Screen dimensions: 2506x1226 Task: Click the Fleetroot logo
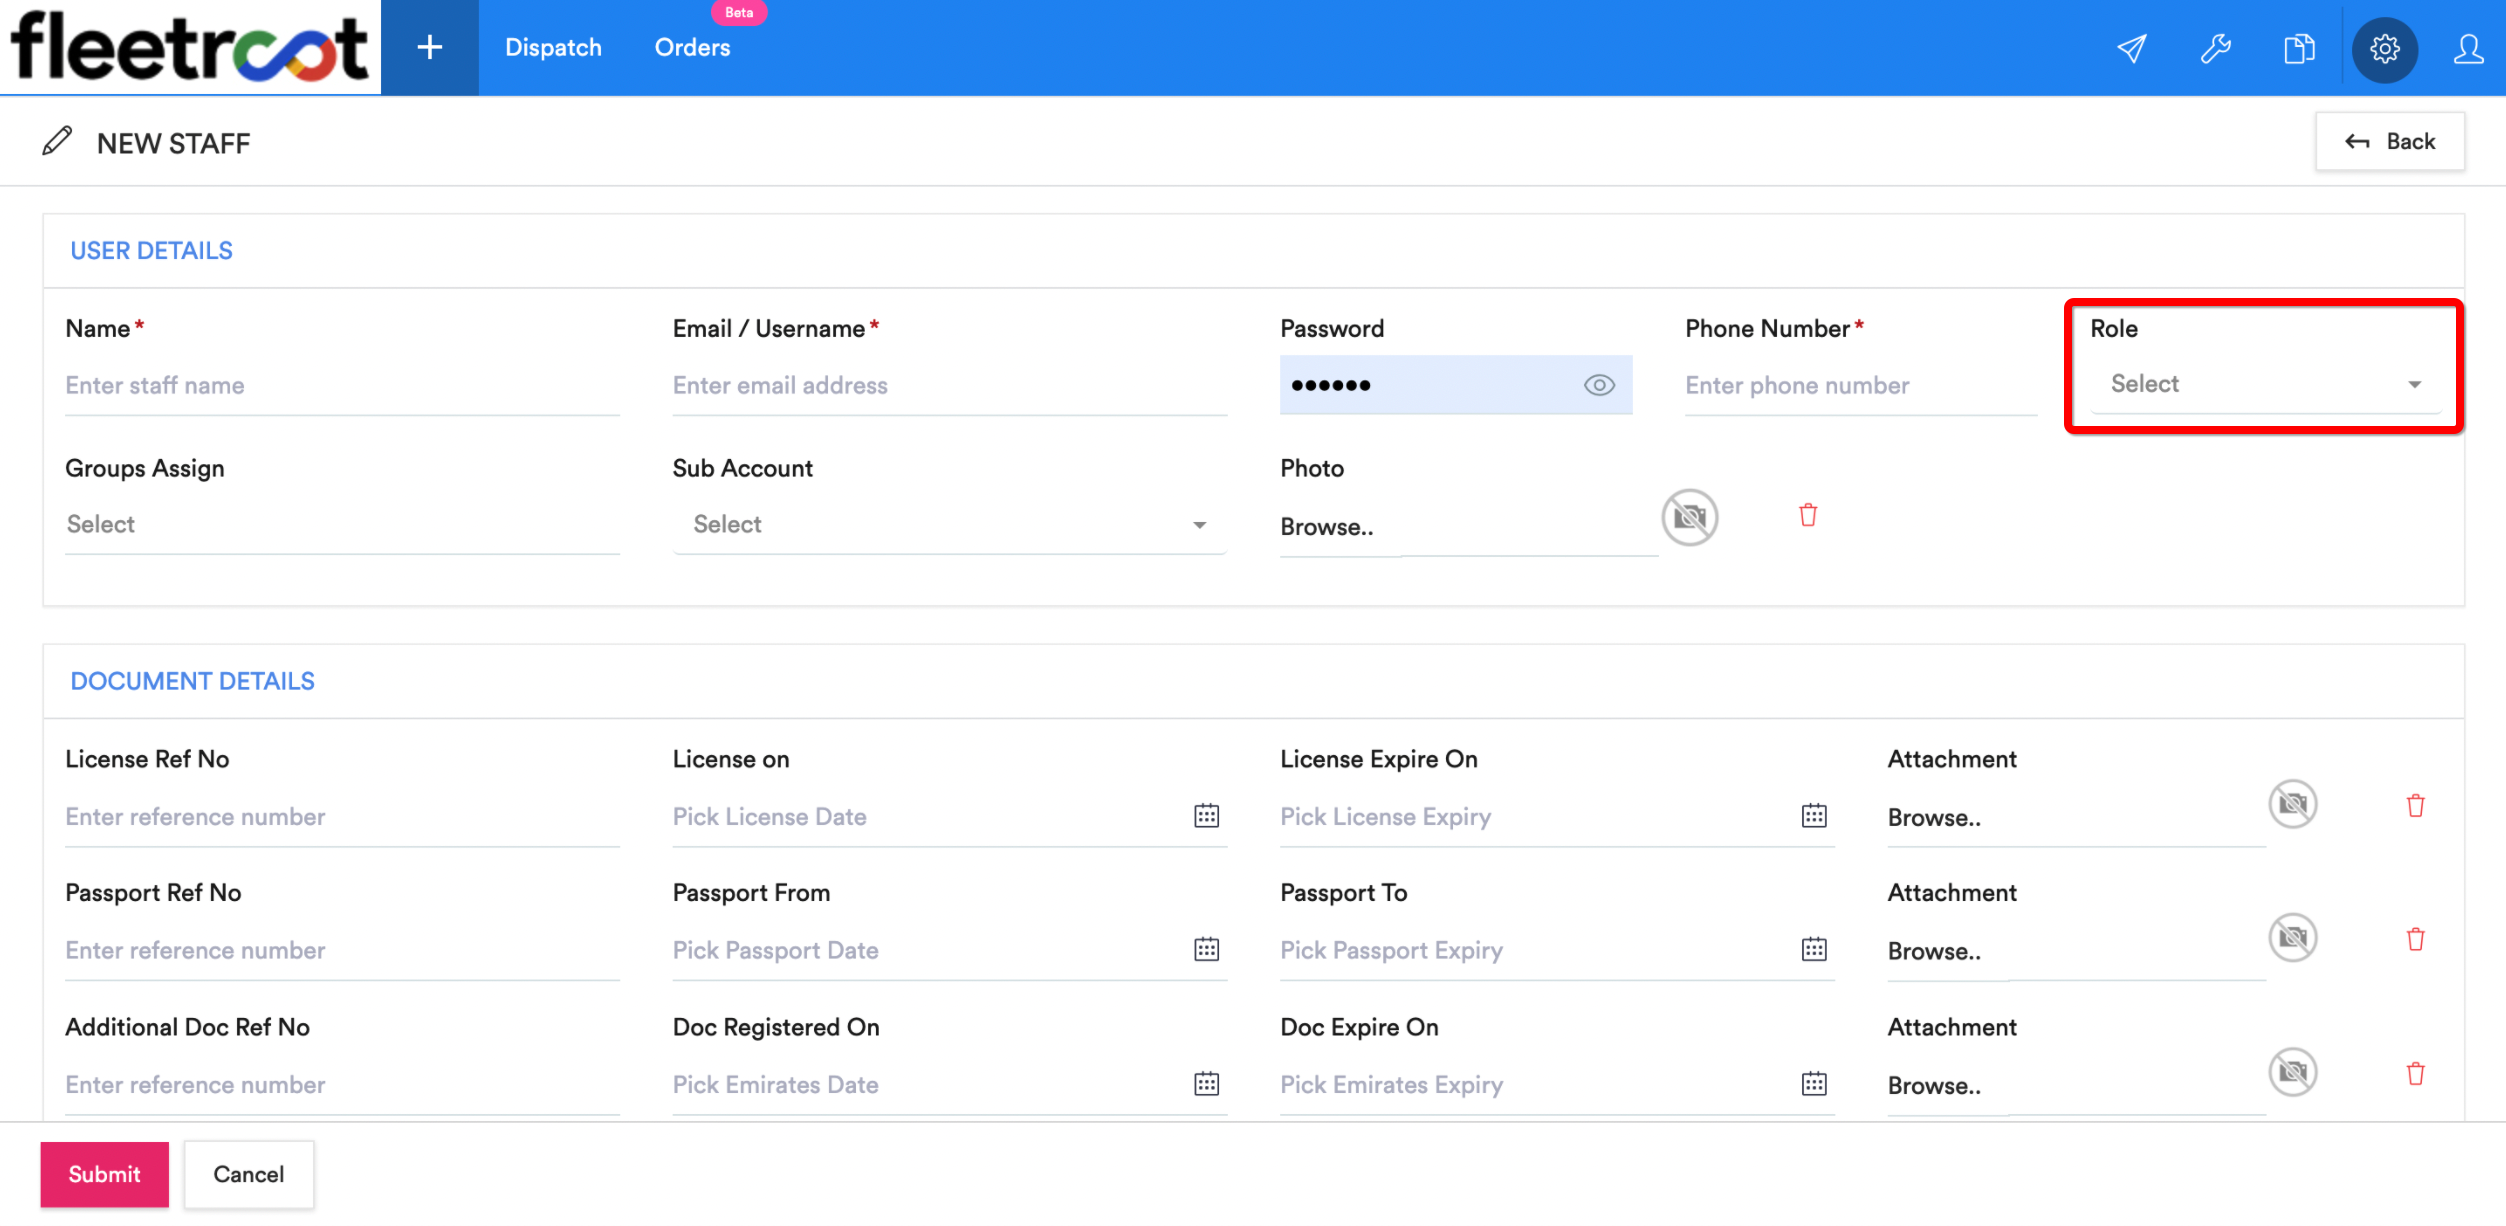pyautogui.click(x=190, y=47)
